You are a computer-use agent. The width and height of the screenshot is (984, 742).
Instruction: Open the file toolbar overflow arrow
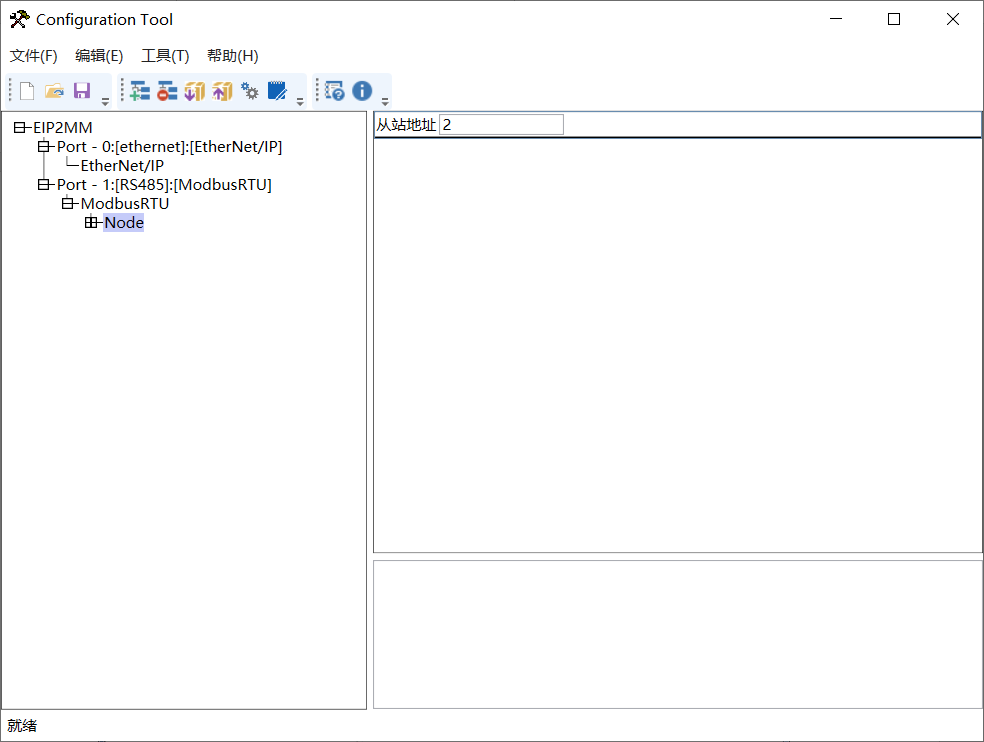coord(105,101)
